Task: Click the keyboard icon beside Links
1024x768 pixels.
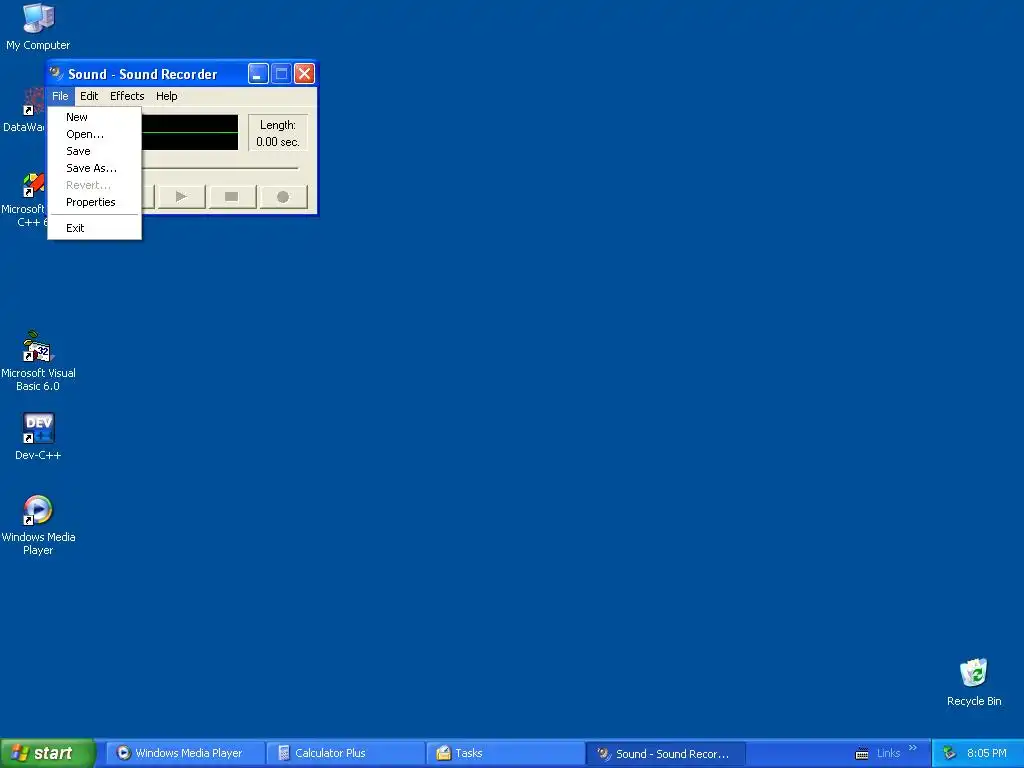Action: point(862,754)
